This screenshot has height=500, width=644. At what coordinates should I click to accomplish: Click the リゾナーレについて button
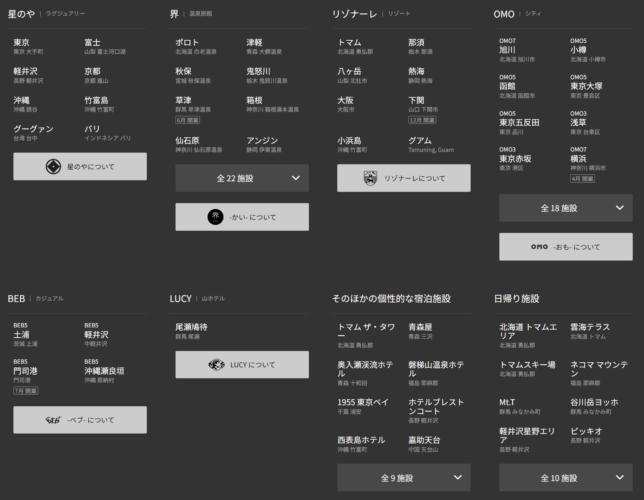403,178
